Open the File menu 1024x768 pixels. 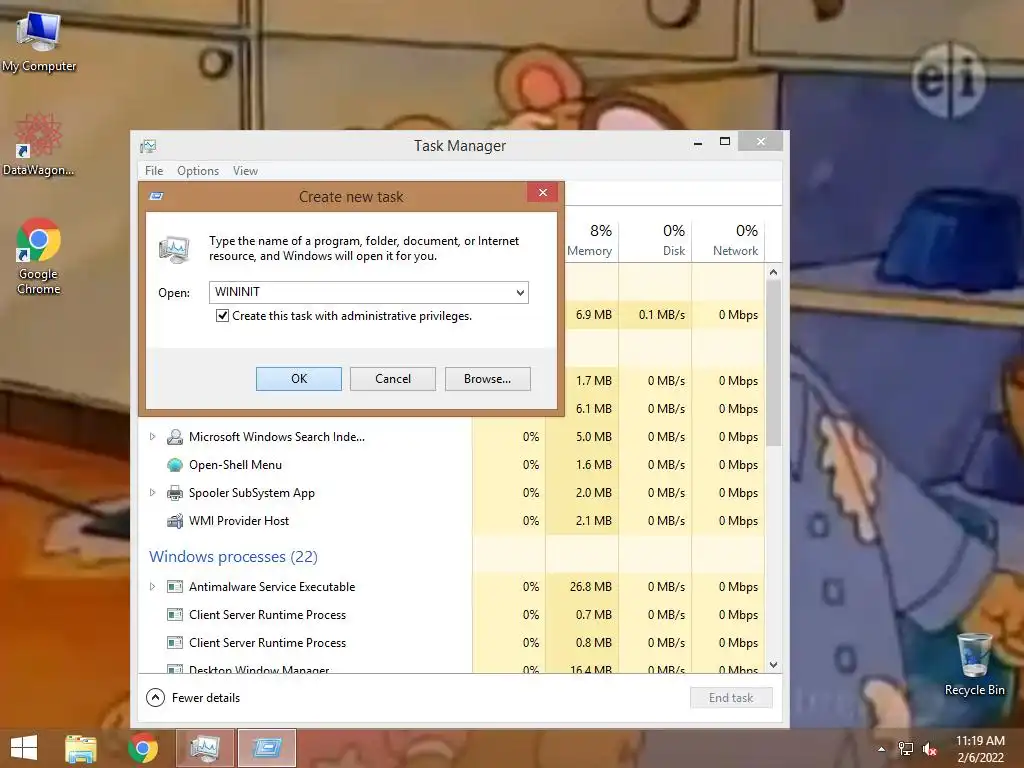point(154,170)
